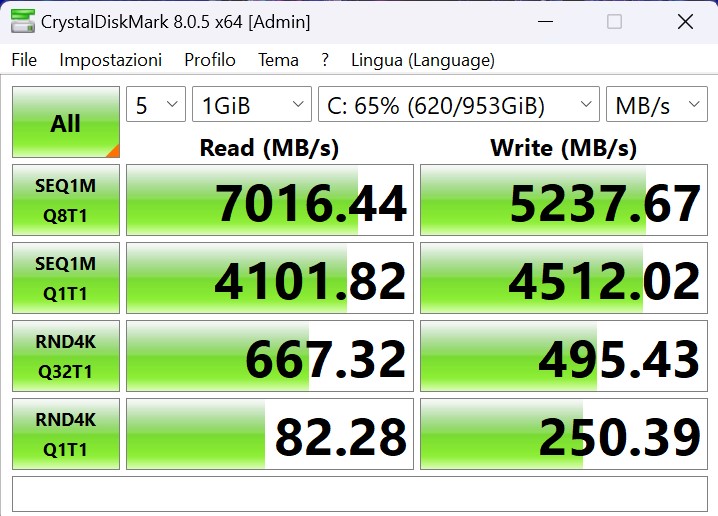The image size is (718, 516).
Task: Open the Lingua (Language) menu
Action: coord(423,60)
